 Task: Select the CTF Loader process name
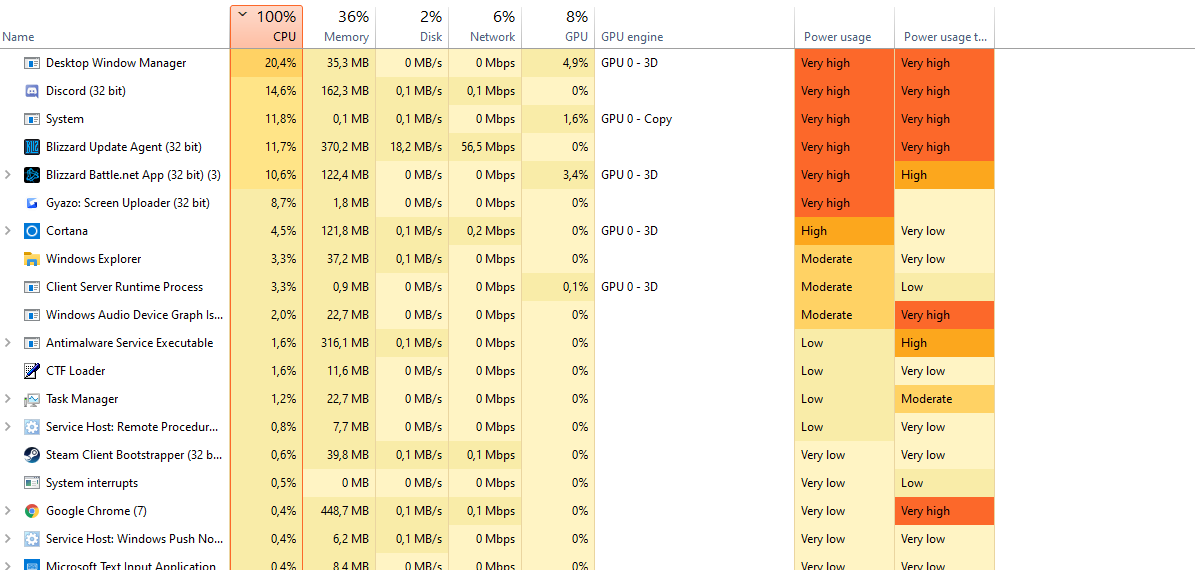click(x=75, y=371)
